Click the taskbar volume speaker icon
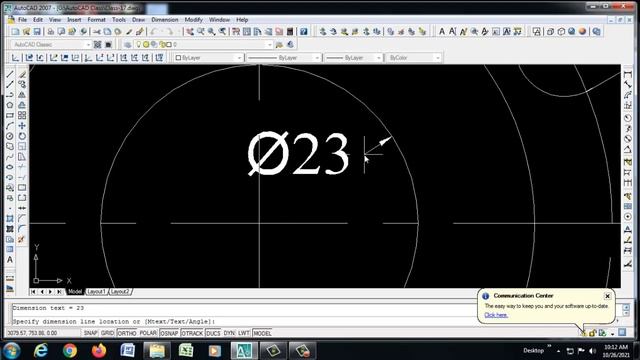This screenshot has height=360, width=640. point(593,351)
